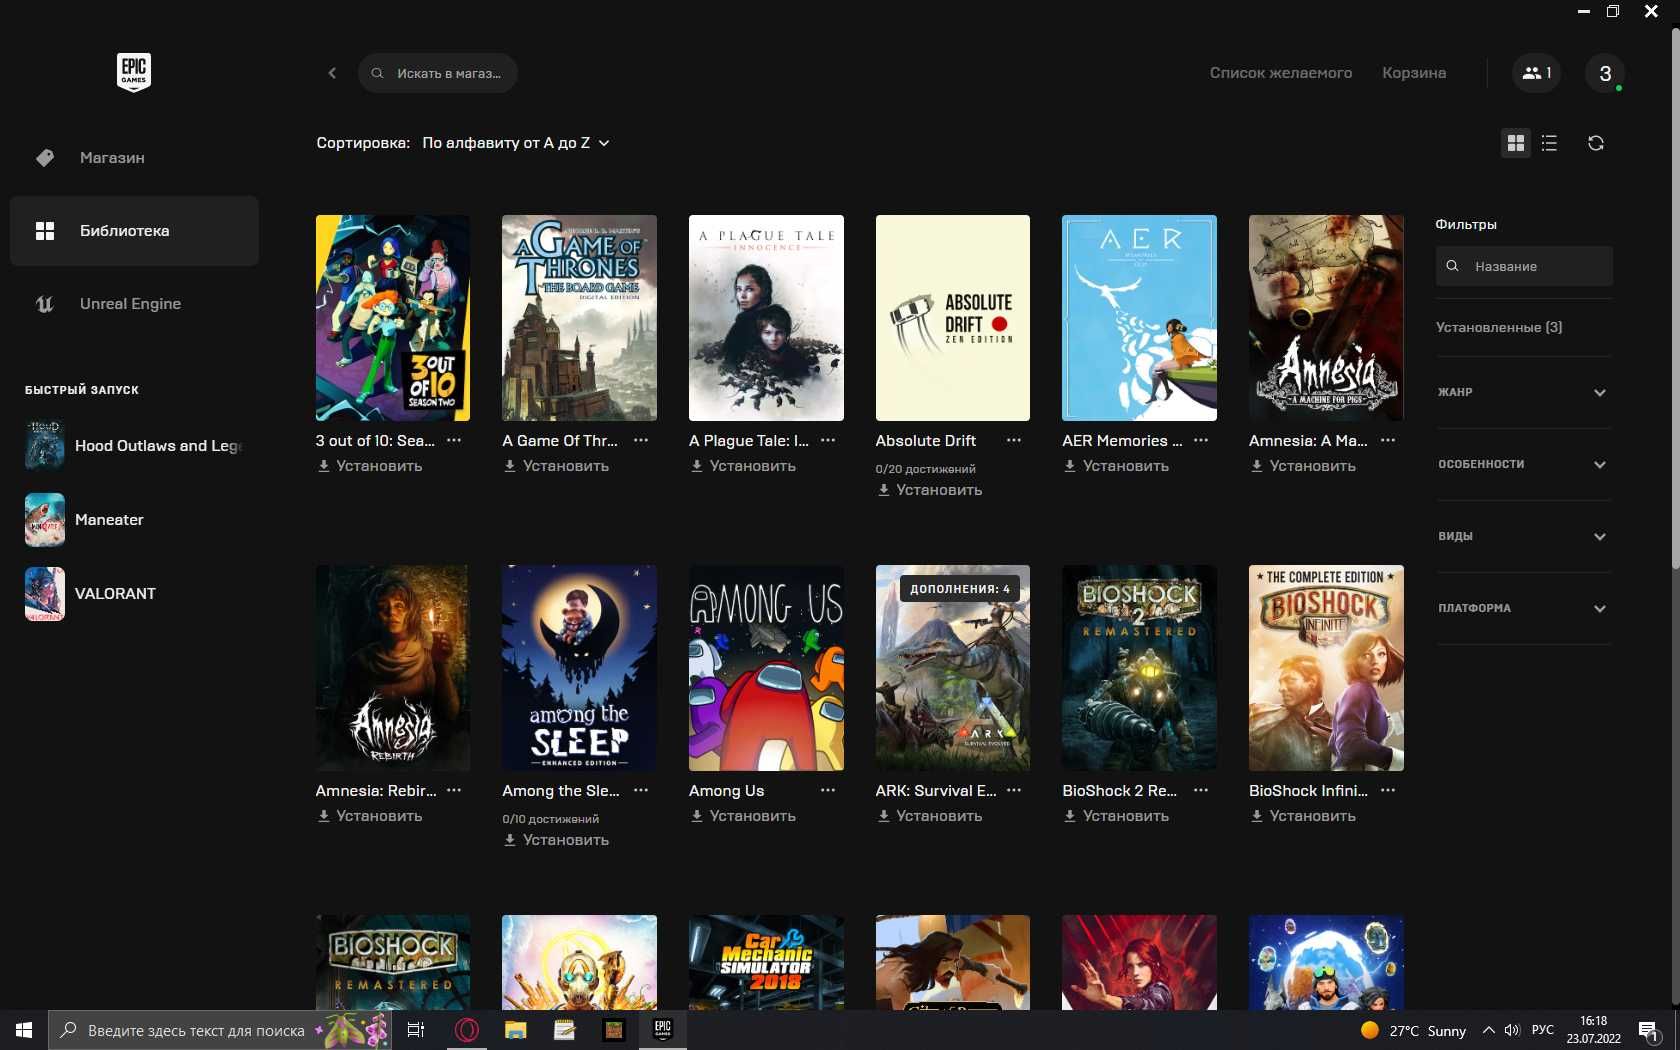This screenshot has width=1680, height=1050.
Task: Expand the ПЛАТФОРМА filter
Action: coord(1523,608)
